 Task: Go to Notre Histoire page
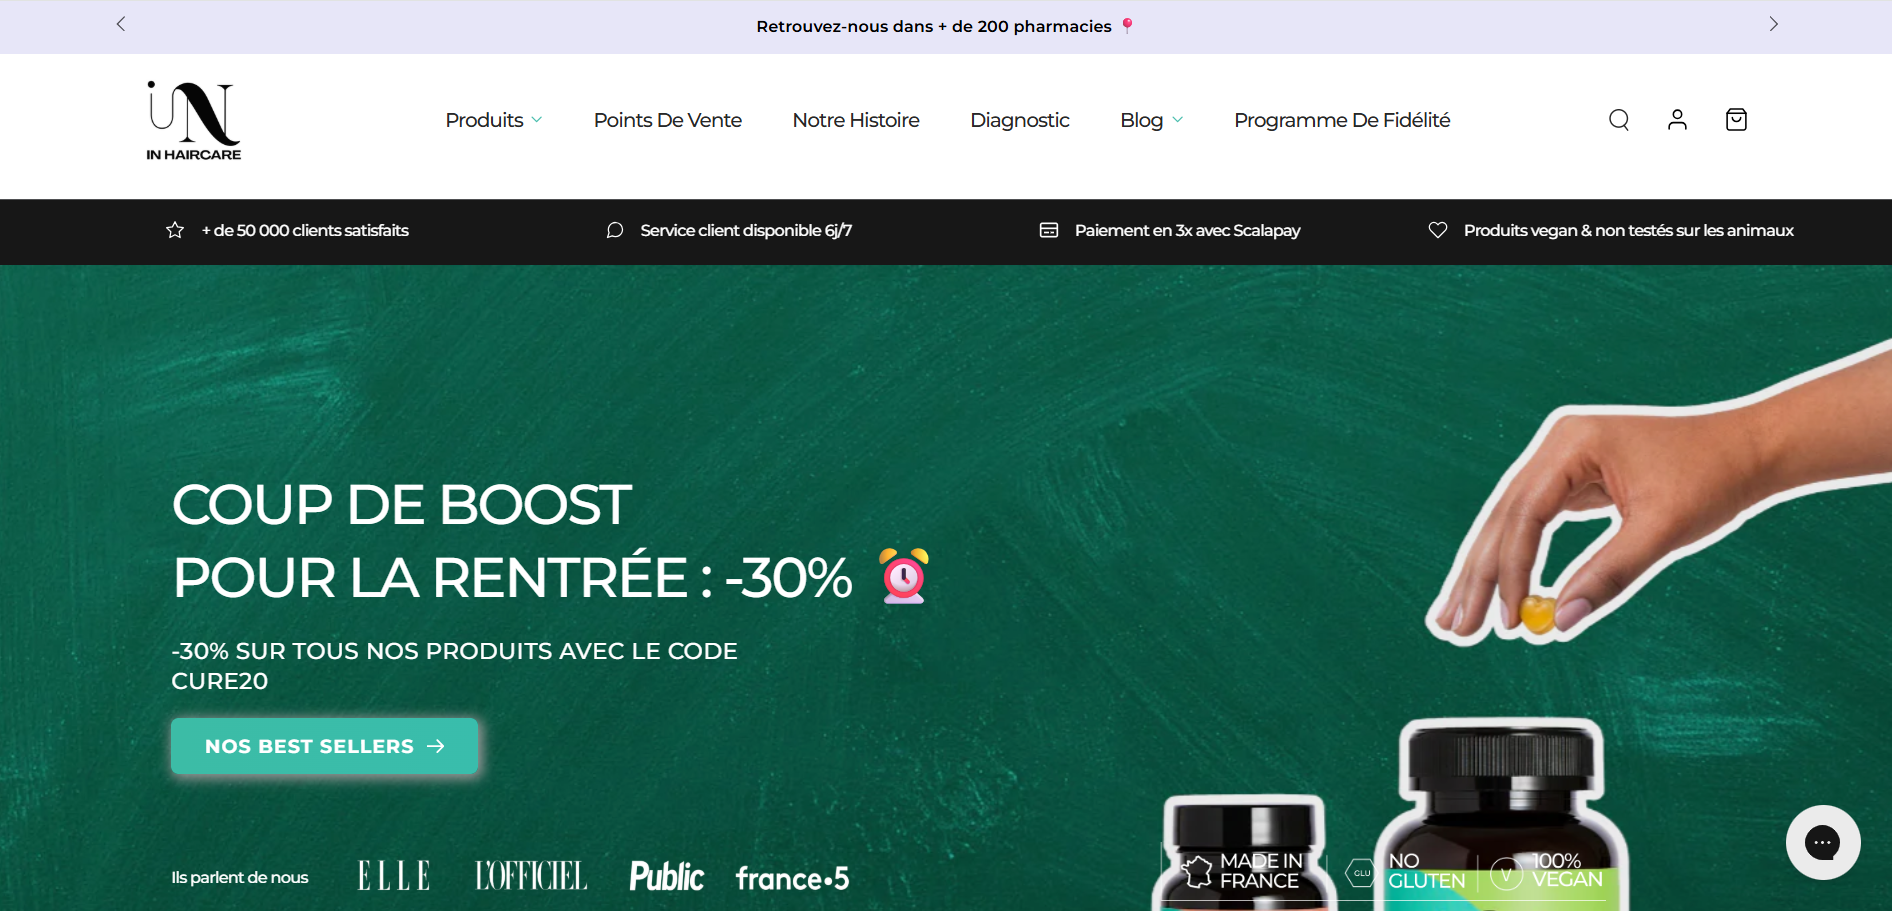coord(856,120)
